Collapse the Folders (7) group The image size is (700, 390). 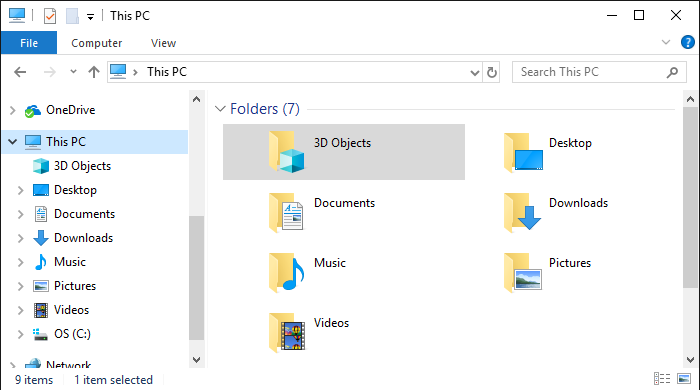pos(220,109)
